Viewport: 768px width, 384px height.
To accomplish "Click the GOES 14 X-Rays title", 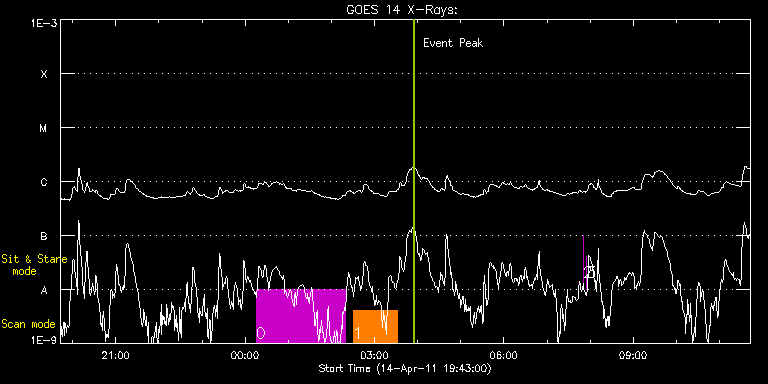I will pyautogui.click(x=402, y=10).
